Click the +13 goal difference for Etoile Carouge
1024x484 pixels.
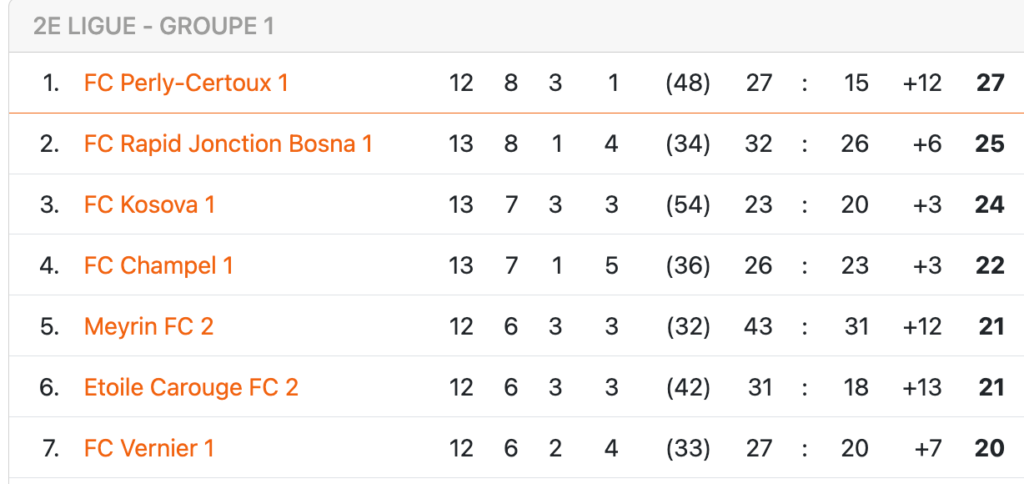[922, 387]
